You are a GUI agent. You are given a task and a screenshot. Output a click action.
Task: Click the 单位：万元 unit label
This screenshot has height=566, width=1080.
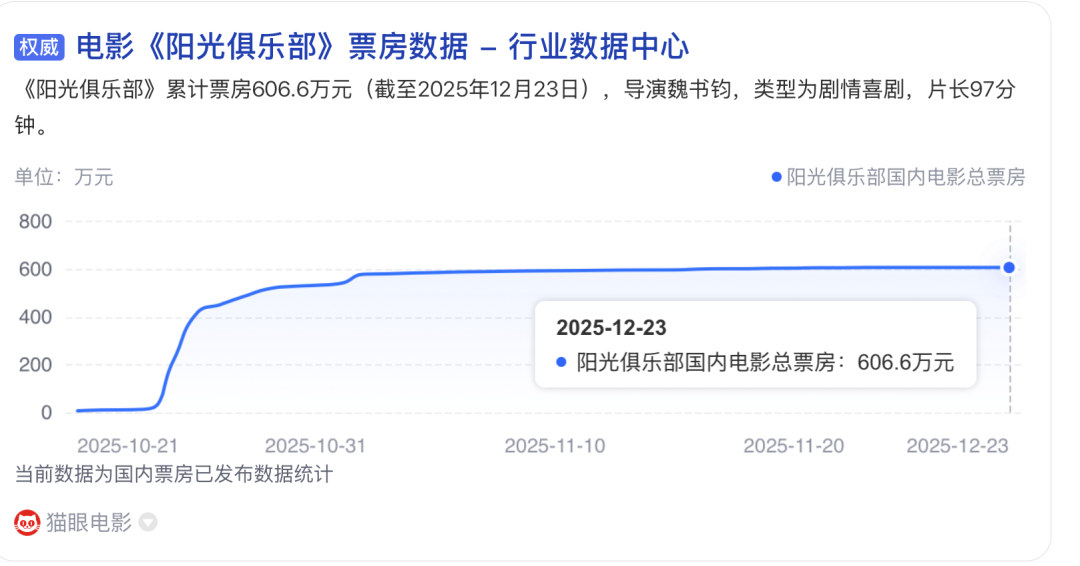tap(64, 178)
